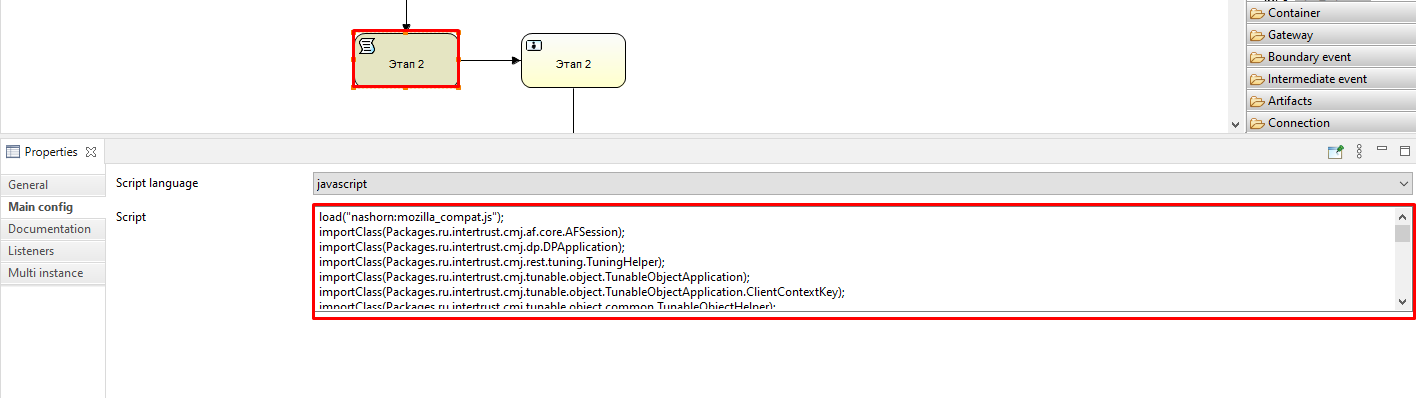Minimize the Properties panel
Viewport: 1416px width, 398px height.
tap(1383, 150)
